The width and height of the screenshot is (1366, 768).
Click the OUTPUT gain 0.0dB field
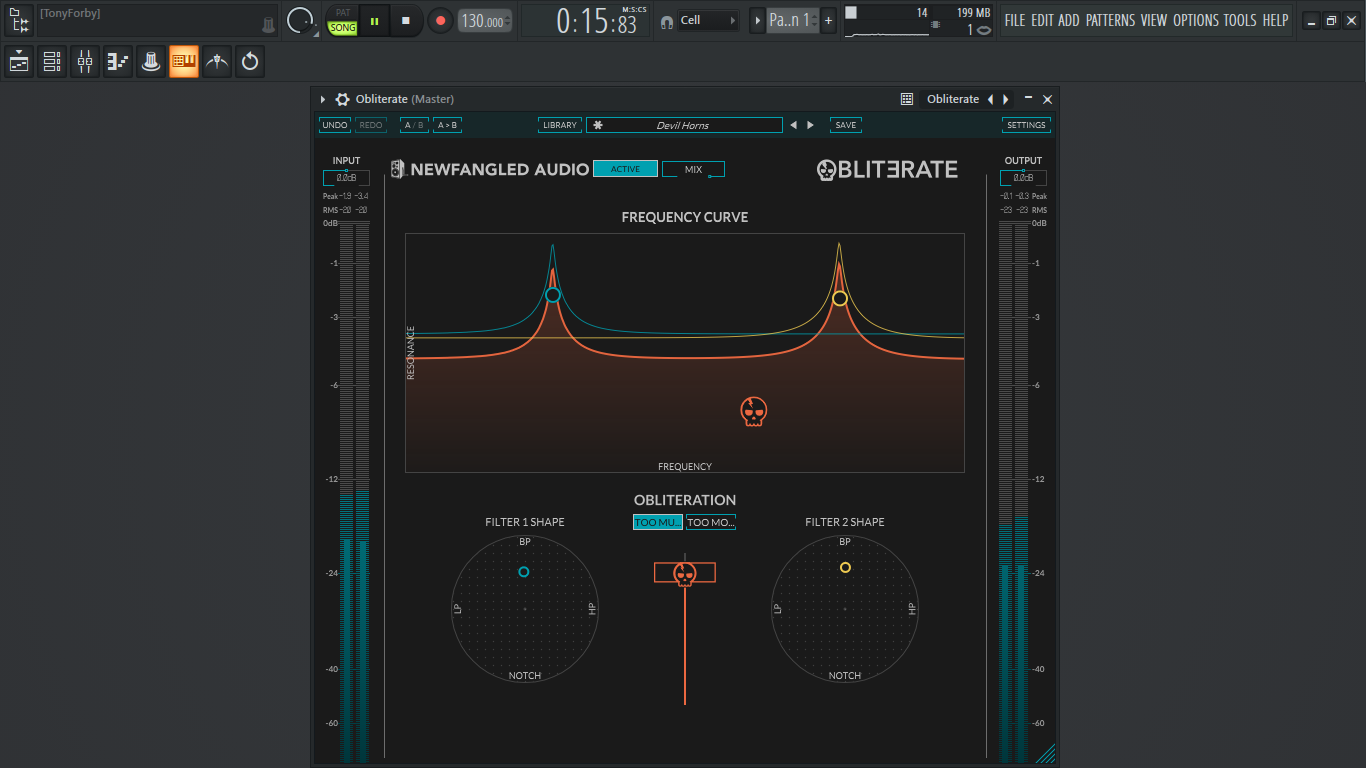(x=1023, y=178)
